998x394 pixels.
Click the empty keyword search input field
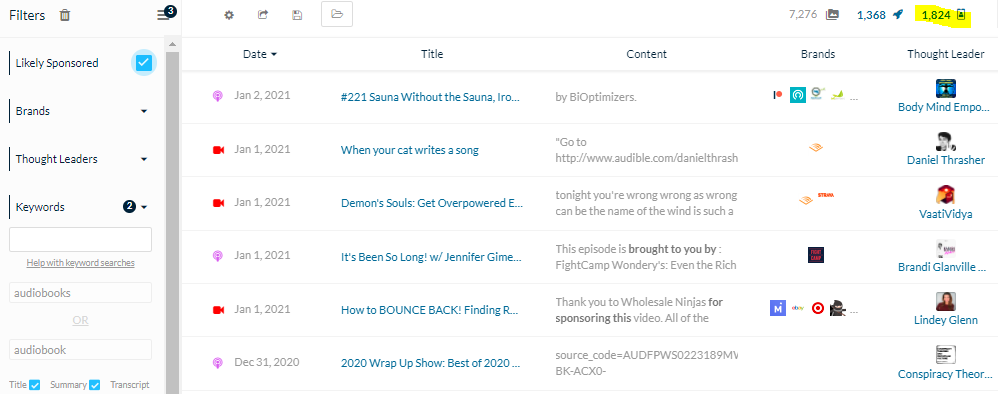point(80,239)
